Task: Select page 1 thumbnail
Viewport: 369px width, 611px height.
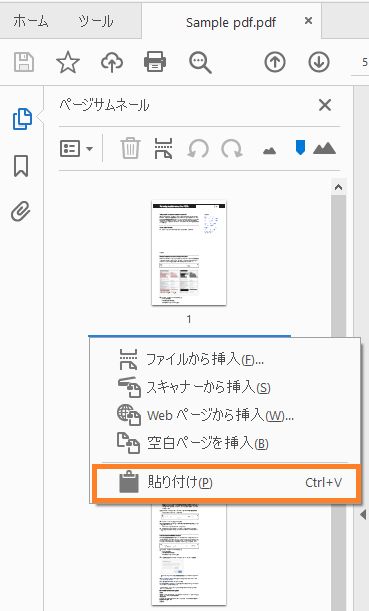Action: coord(189,254)
